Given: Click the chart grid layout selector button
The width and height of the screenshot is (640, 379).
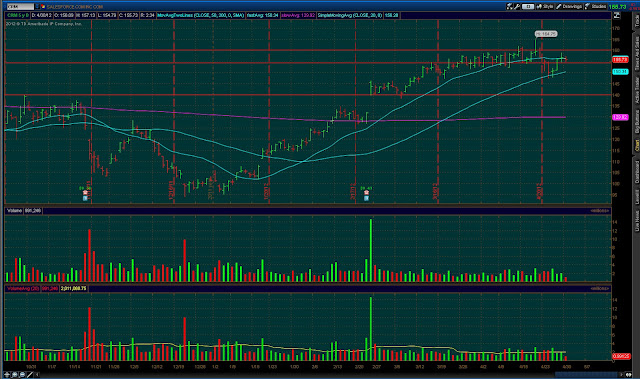Looking at the screenshot, I should 528,7.
